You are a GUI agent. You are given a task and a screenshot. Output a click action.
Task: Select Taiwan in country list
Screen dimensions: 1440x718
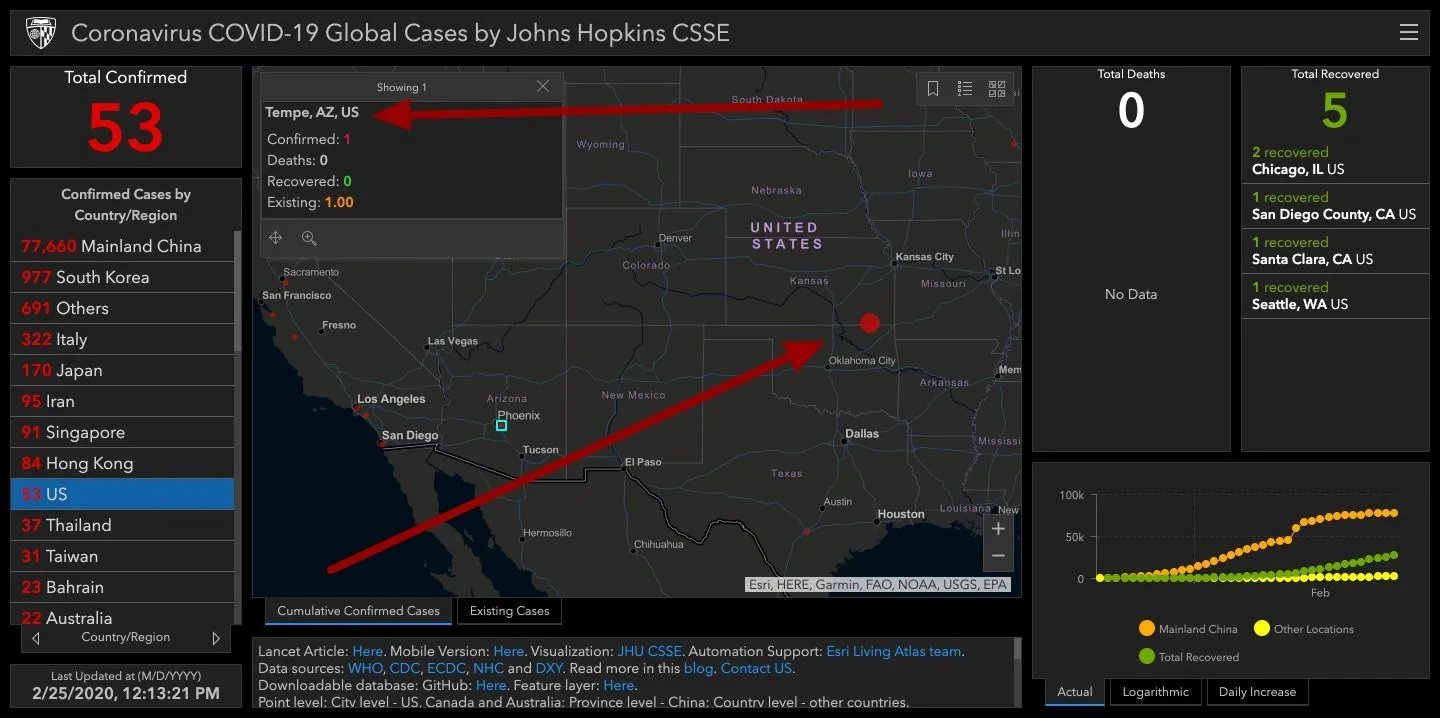coord(122,556)
